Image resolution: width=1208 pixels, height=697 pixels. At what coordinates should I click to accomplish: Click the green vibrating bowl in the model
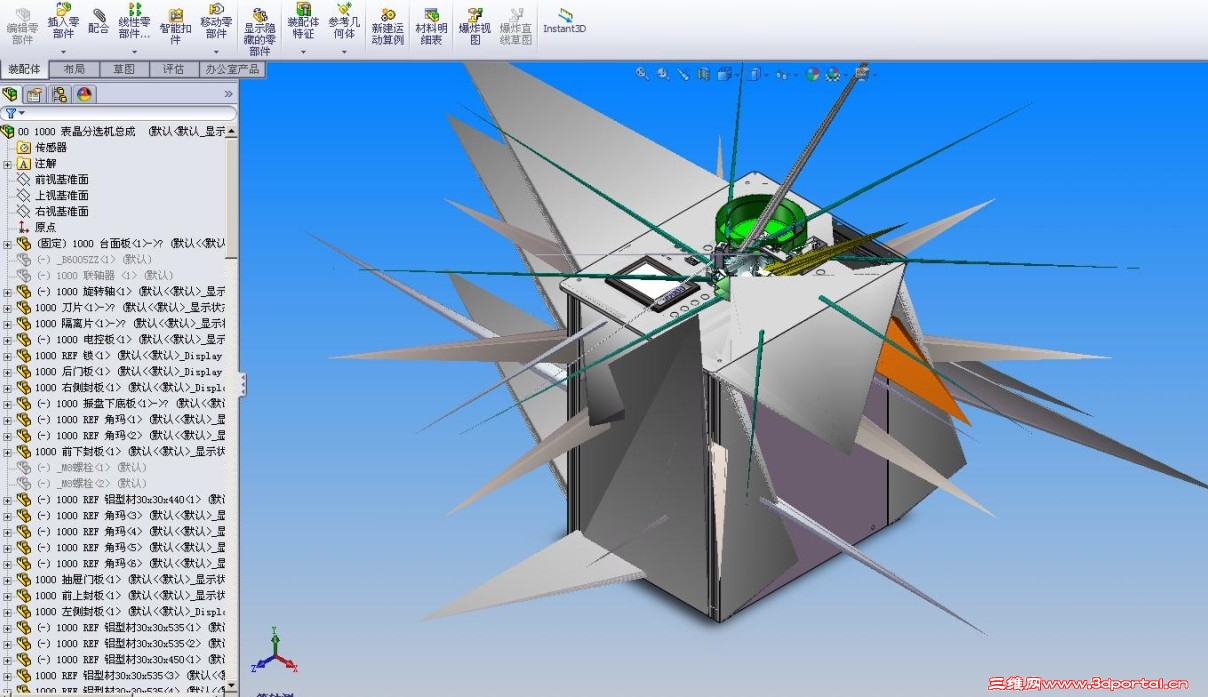pyautogui.click(x=760, y=225)
